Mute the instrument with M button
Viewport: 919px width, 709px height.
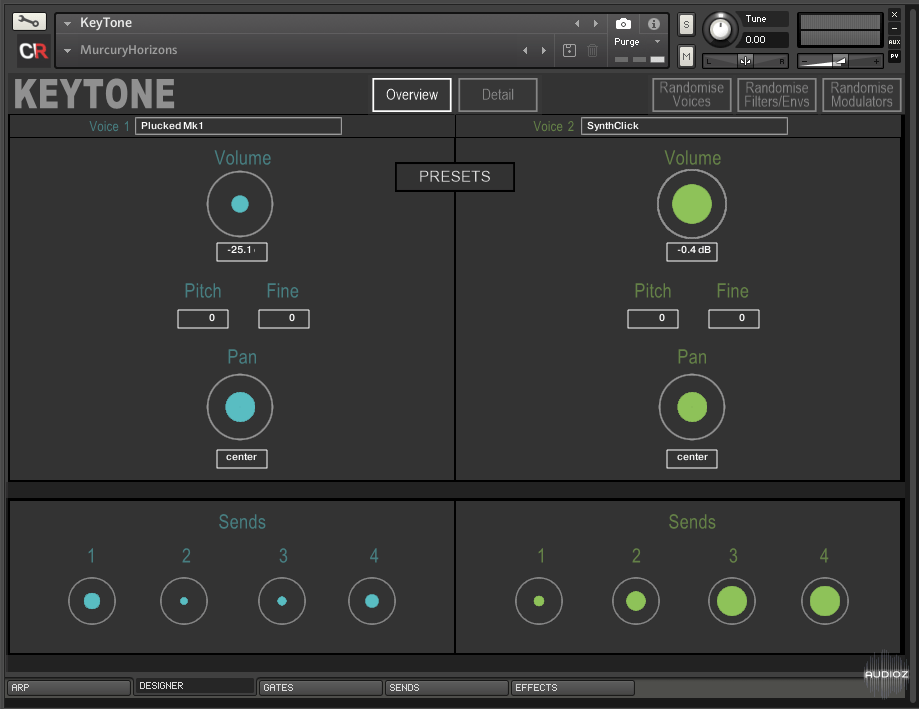tap(686, 56)
